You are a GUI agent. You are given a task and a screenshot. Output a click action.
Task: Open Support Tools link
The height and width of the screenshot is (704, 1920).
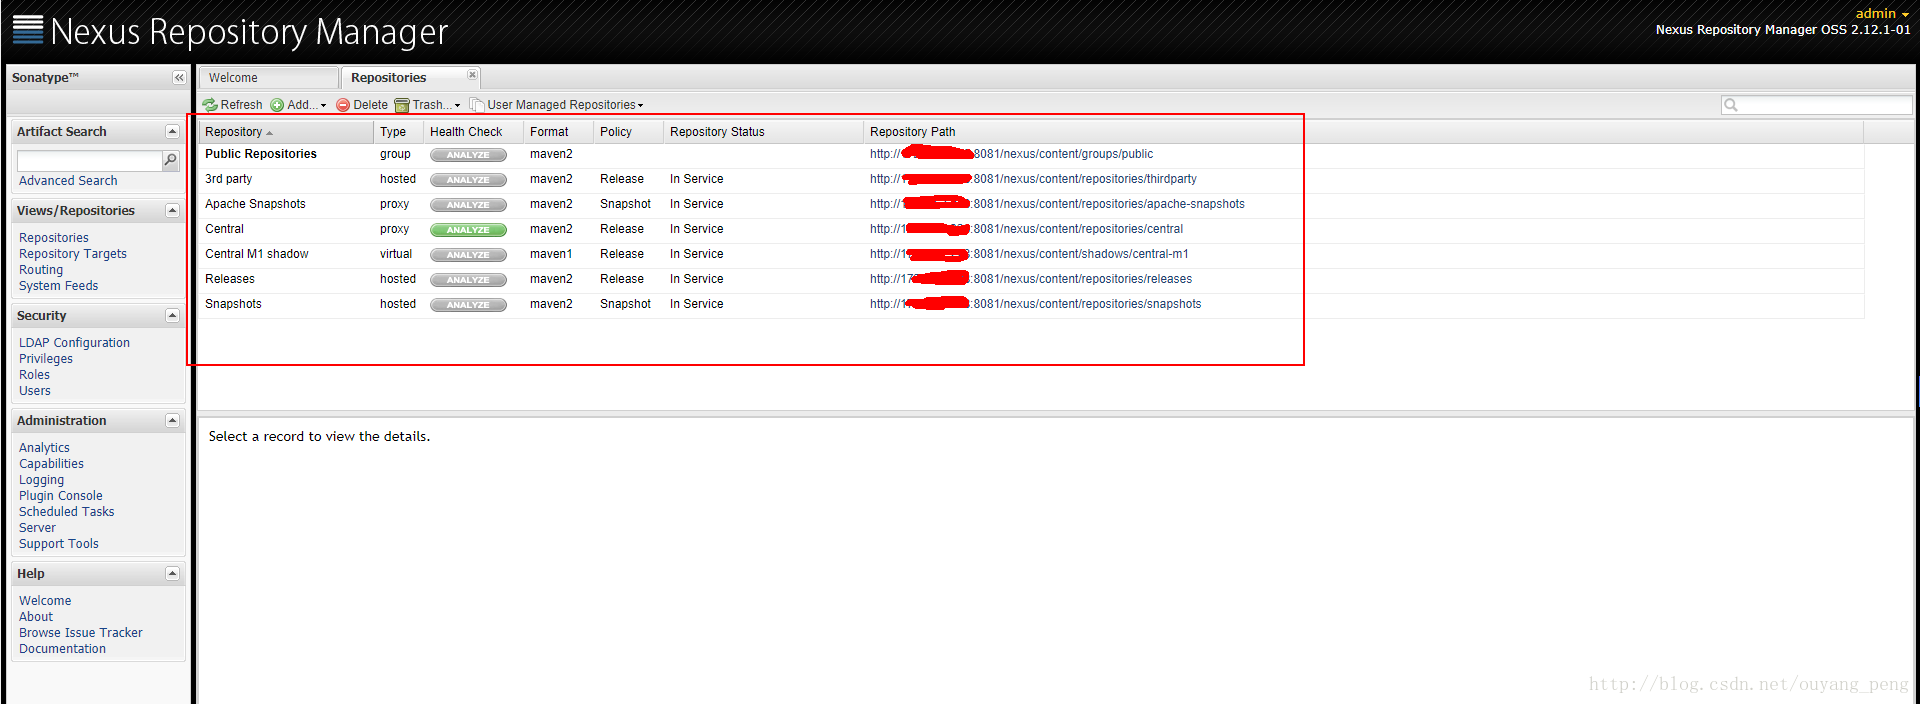(59, 544)
